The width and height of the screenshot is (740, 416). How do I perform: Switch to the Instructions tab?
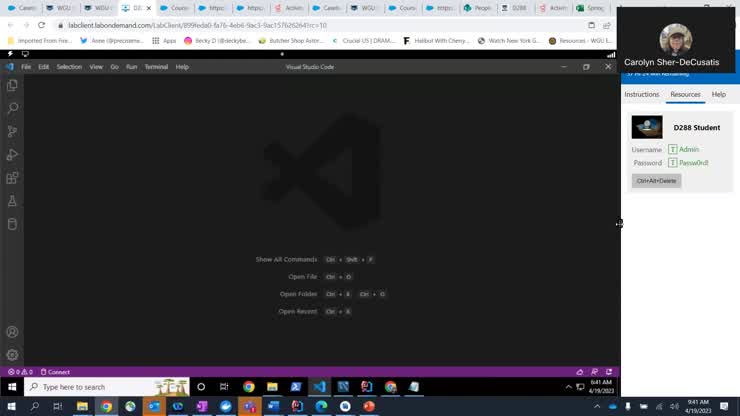coord(641,94)
